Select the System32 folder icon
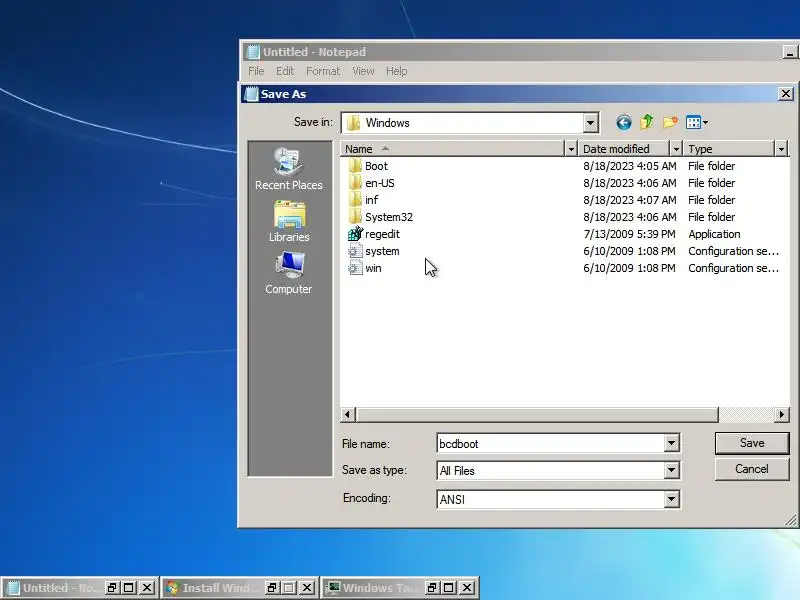Image resolution: width=800 pixels, height=600 pixels. click(x=355, y=217)
